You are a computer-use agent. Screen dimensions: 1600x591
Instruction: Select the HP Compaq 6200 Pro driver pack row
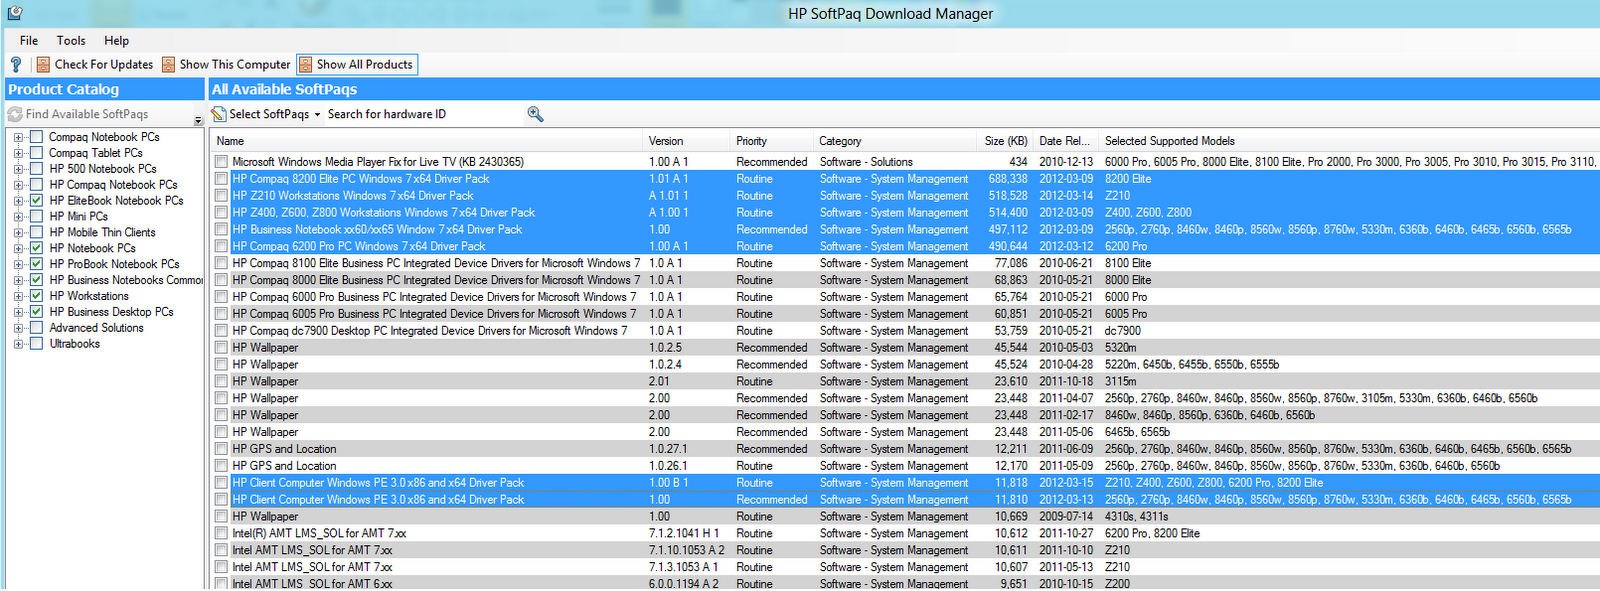[x=905, y=246]
